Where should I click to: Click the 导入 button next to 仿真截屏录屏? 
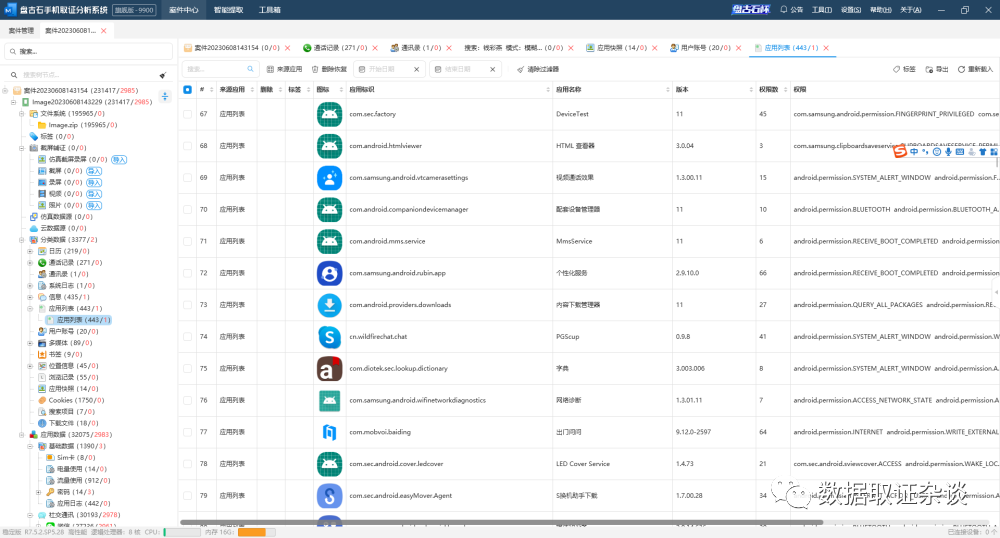tap(119, 159)
